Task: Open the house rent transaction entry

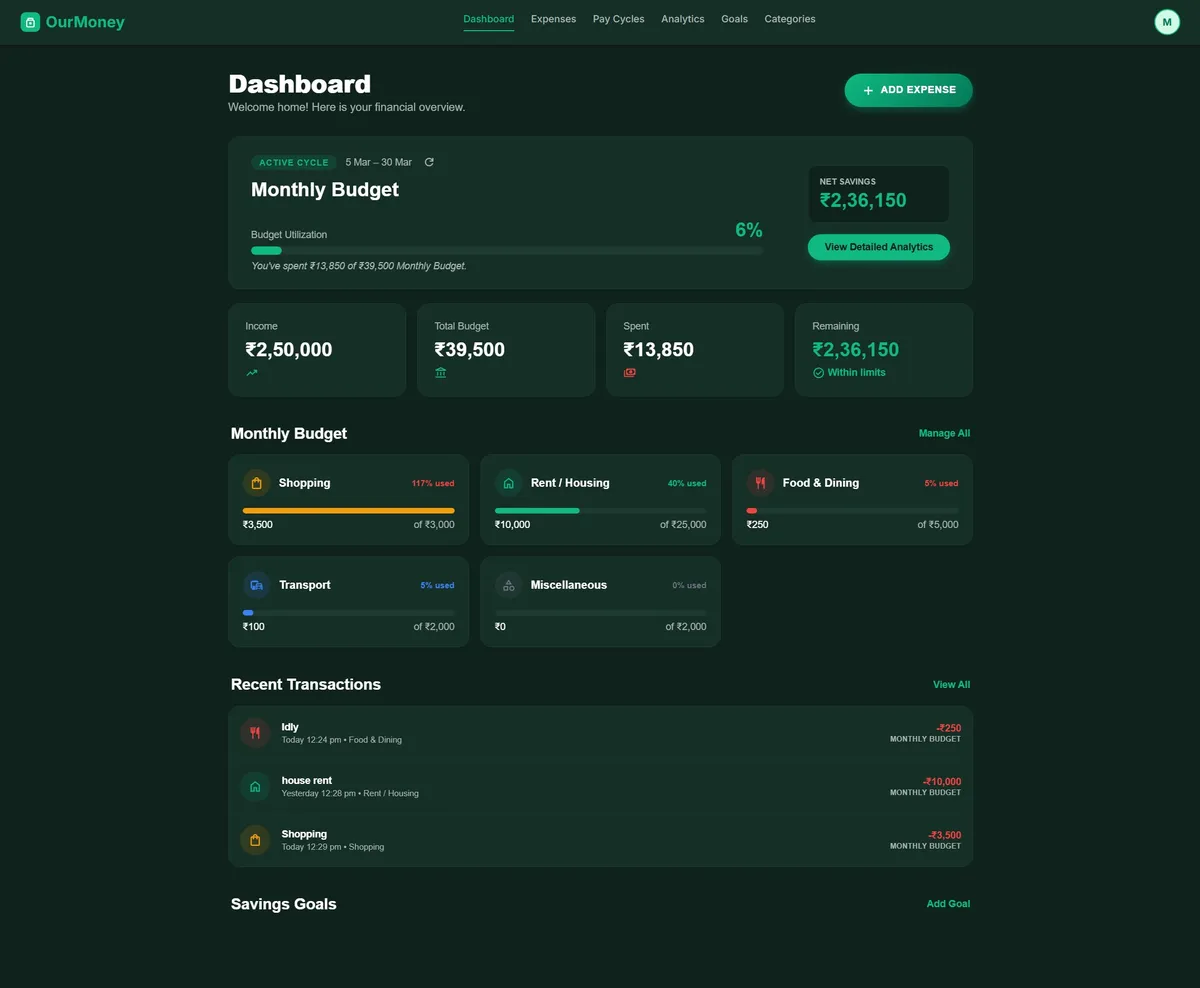Action: click(x=600, y=786)
